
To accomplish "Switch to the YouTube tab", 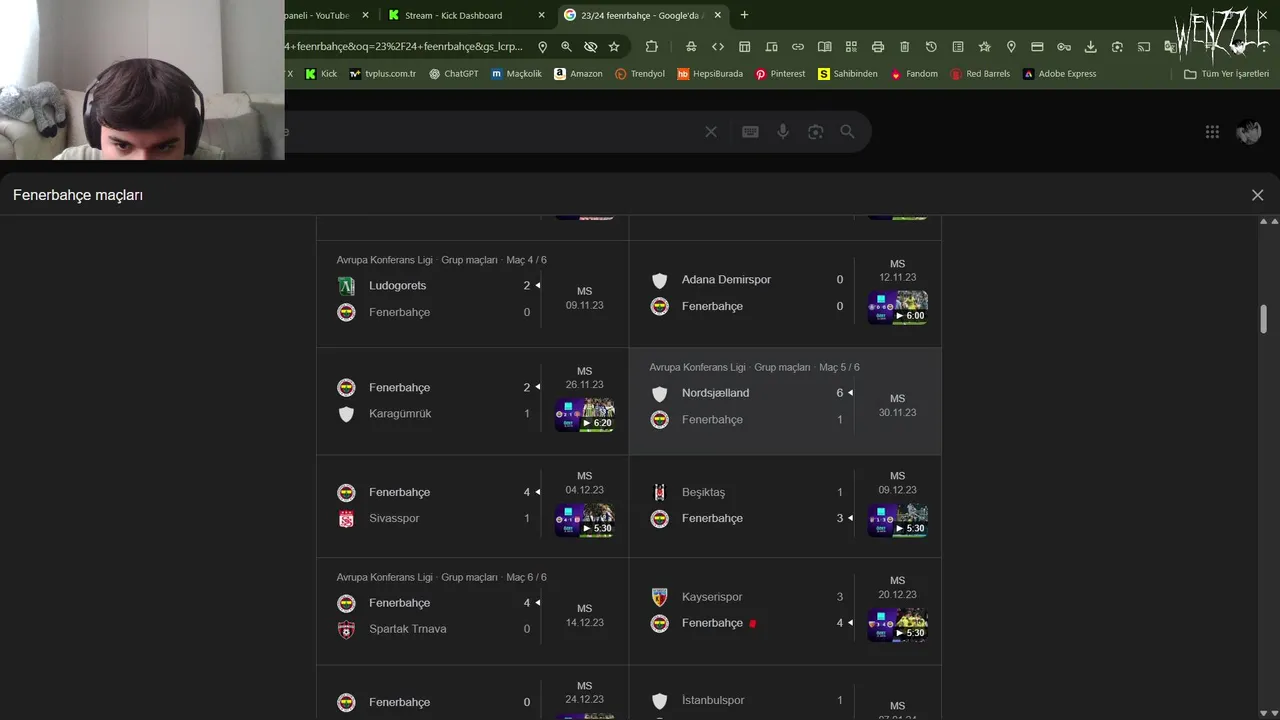I will pos(329,15).
